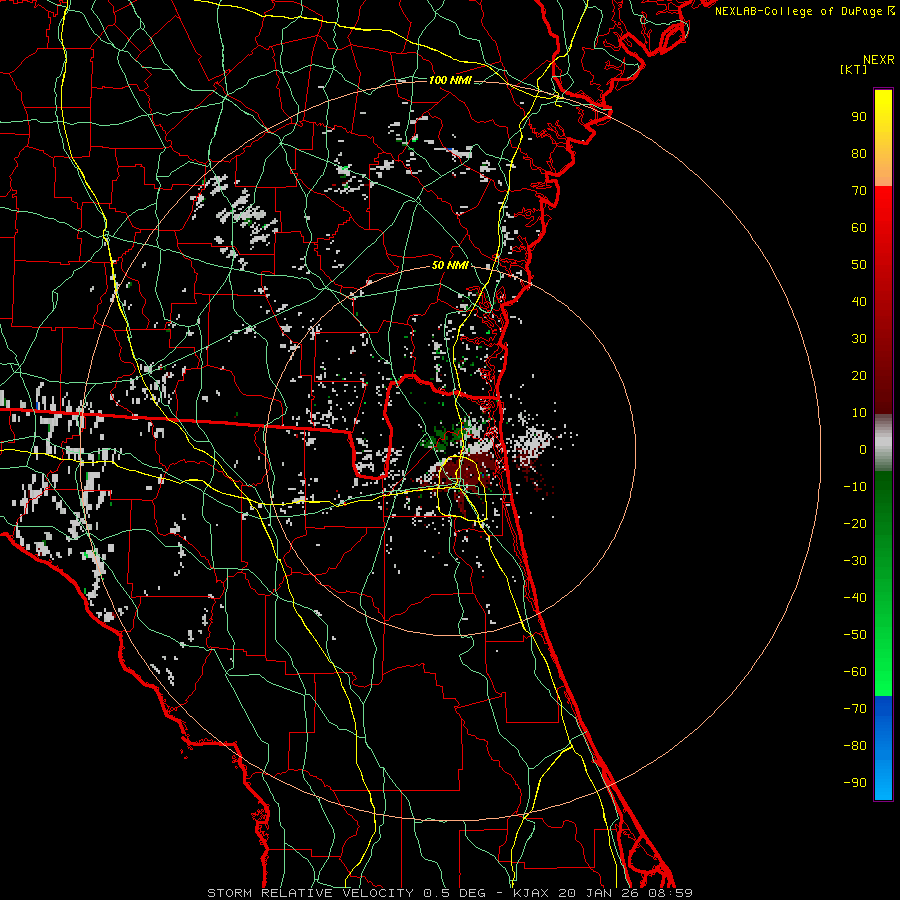Select the -60 value on velocity scale
Image resolution: width=900 pixels, height=900 pixels.
click(855, 672)
